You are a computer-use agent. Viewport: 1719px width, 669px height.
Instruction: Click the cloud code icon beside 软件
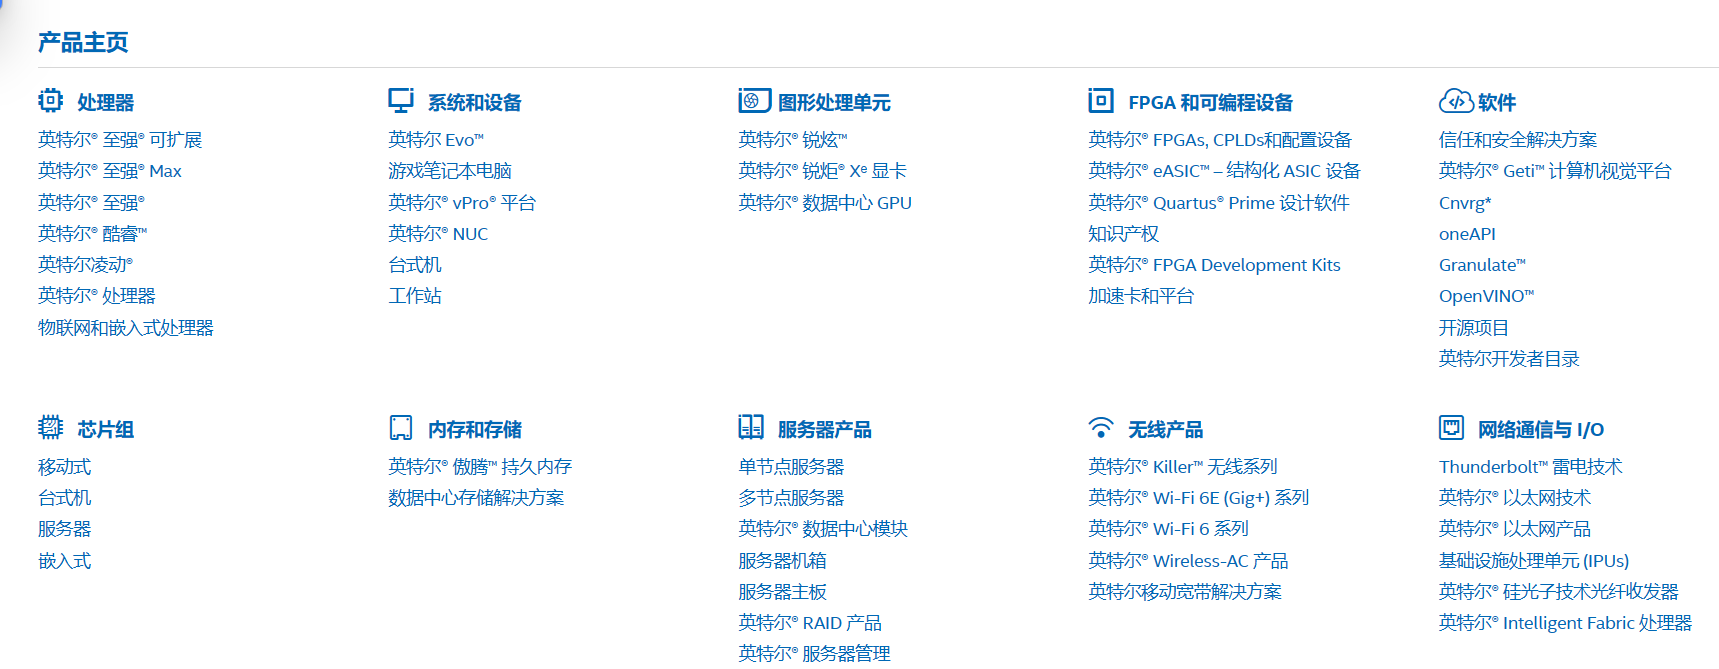click(x=1456, y=100)
